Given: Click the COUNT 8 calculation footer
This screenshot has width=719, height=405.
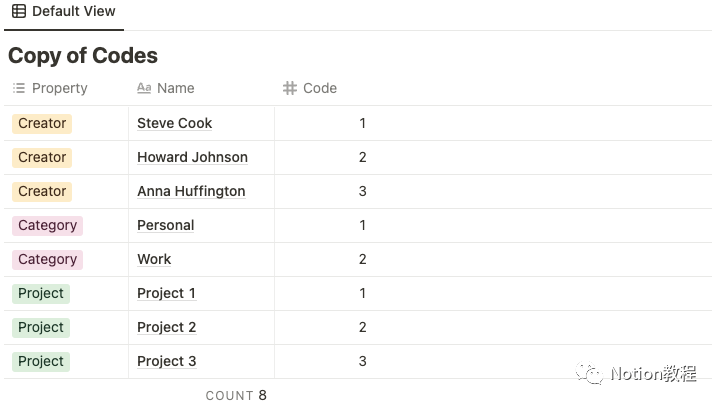Looking at the screenshot, I should click(x=236, y=395).
